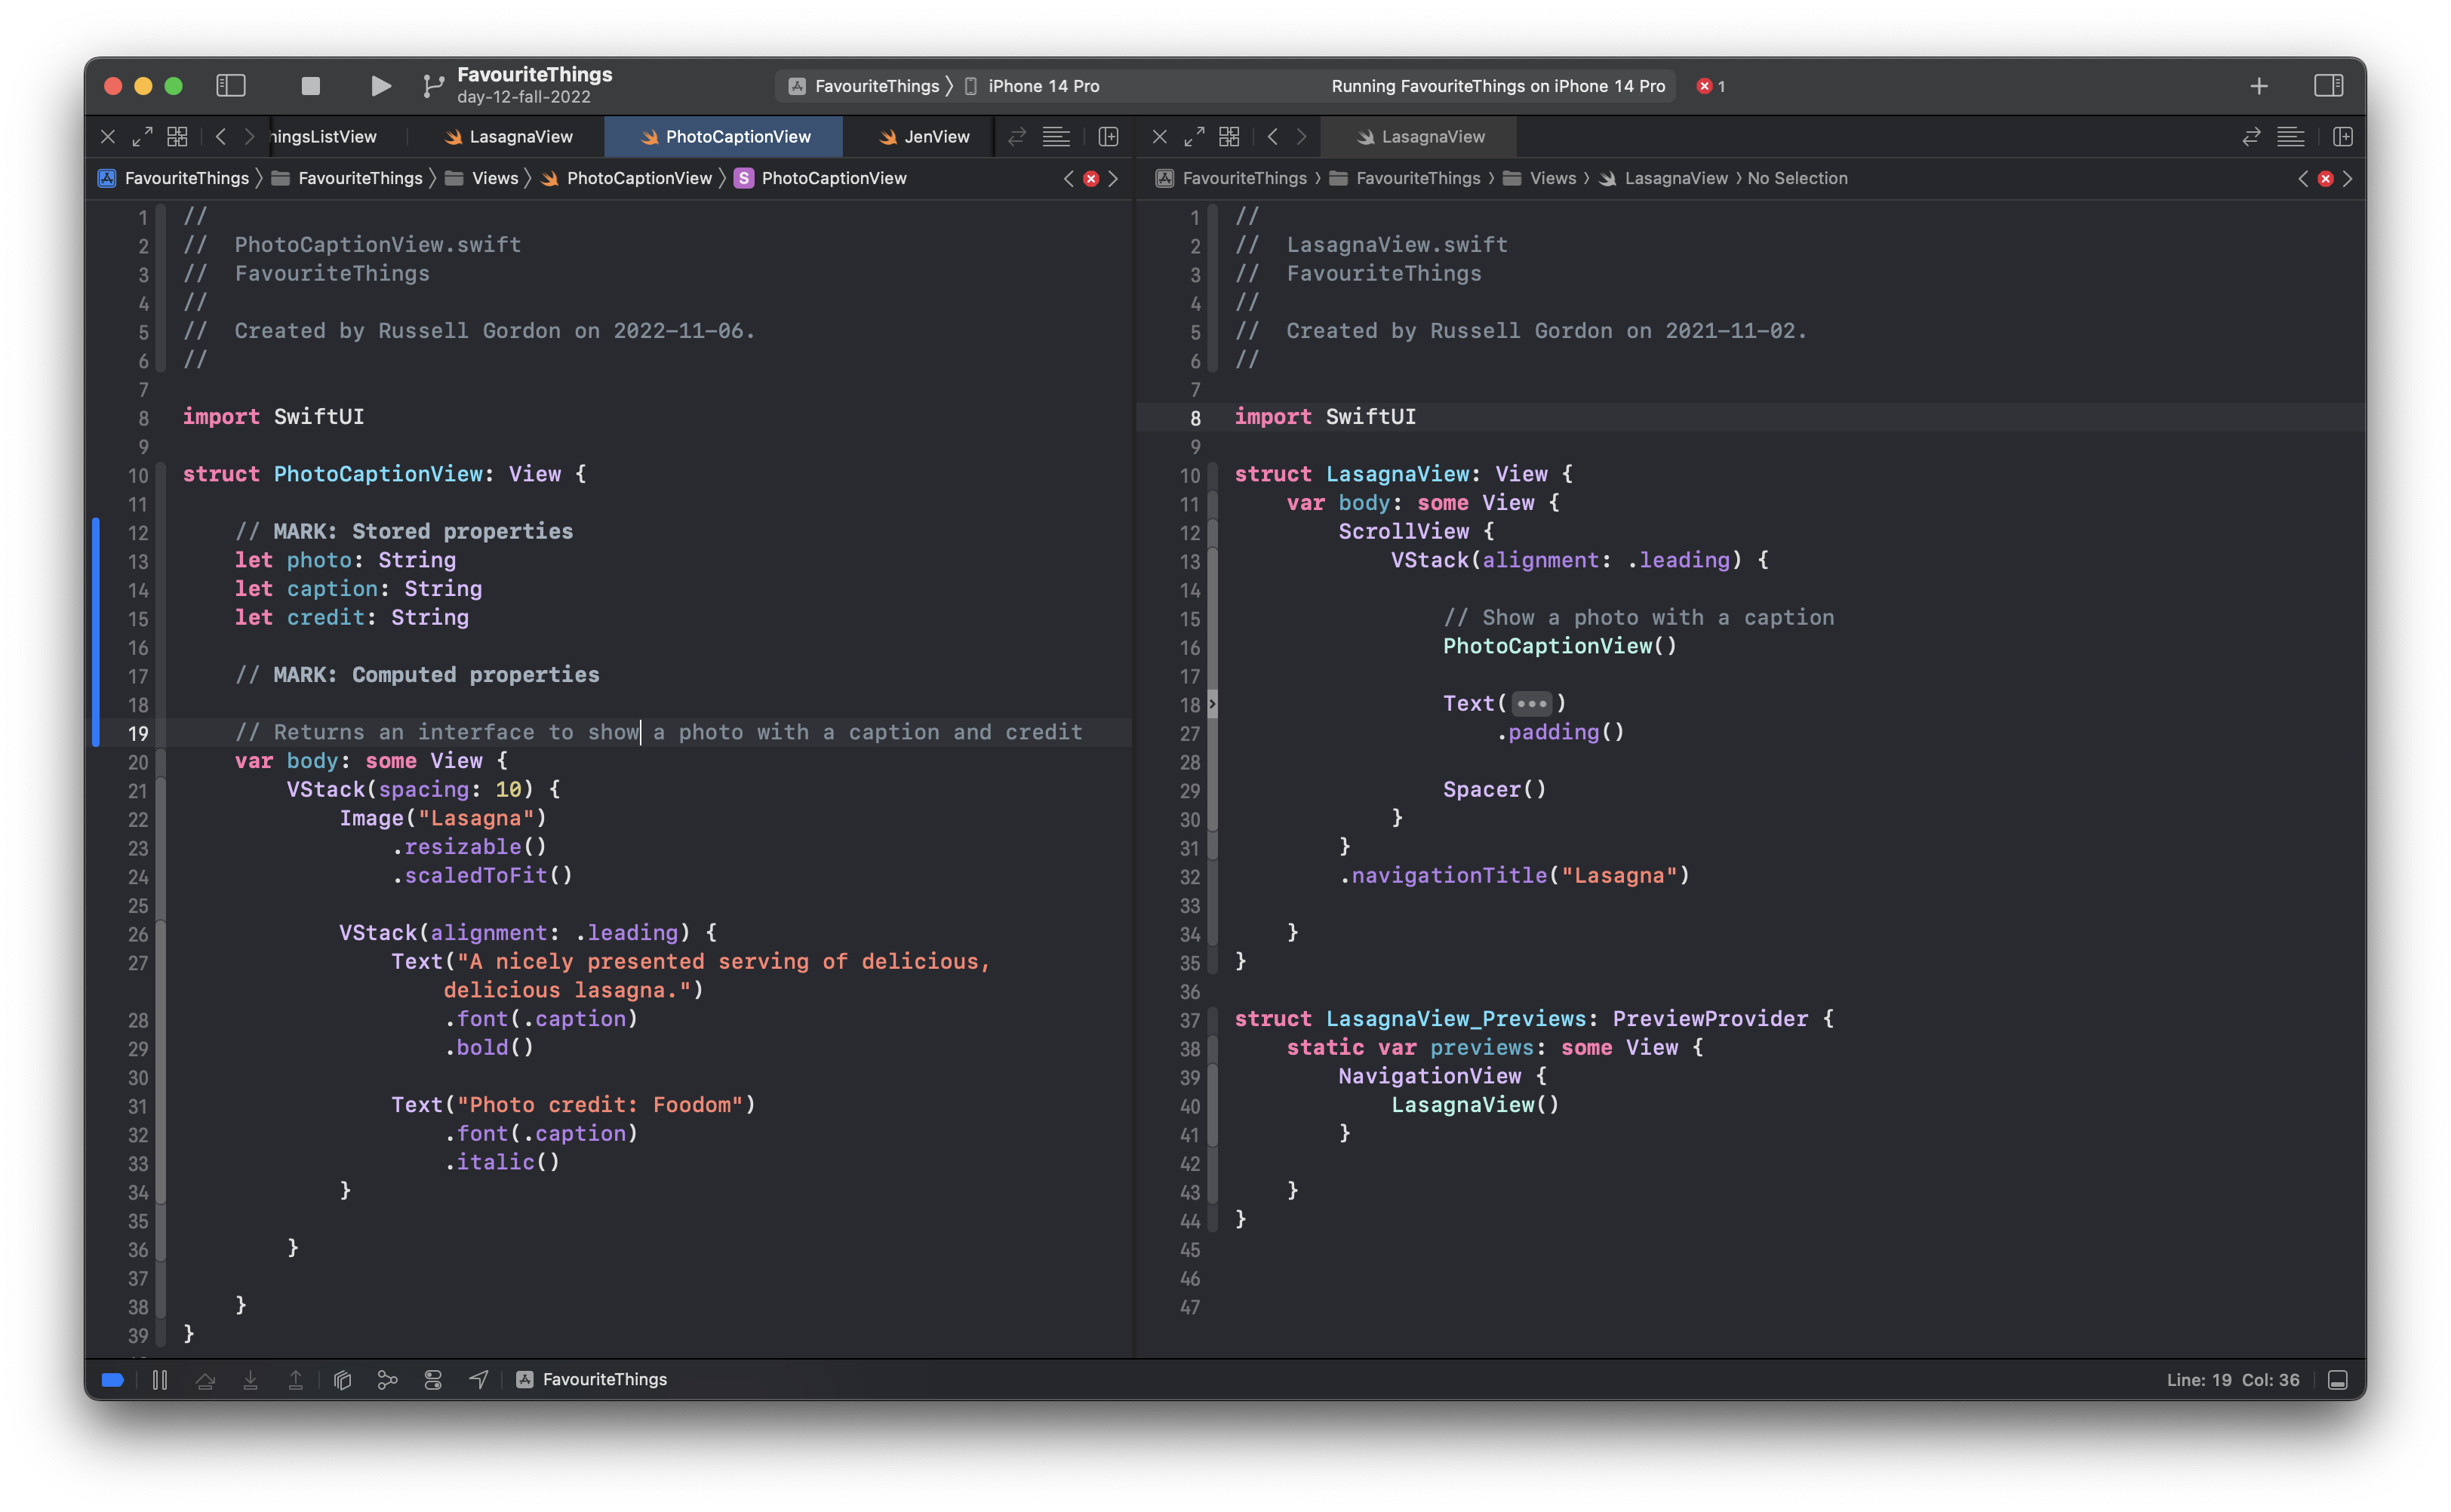Toggle the navigator sidebar
Screen dimensions: 2451x1512
(231, 86)
